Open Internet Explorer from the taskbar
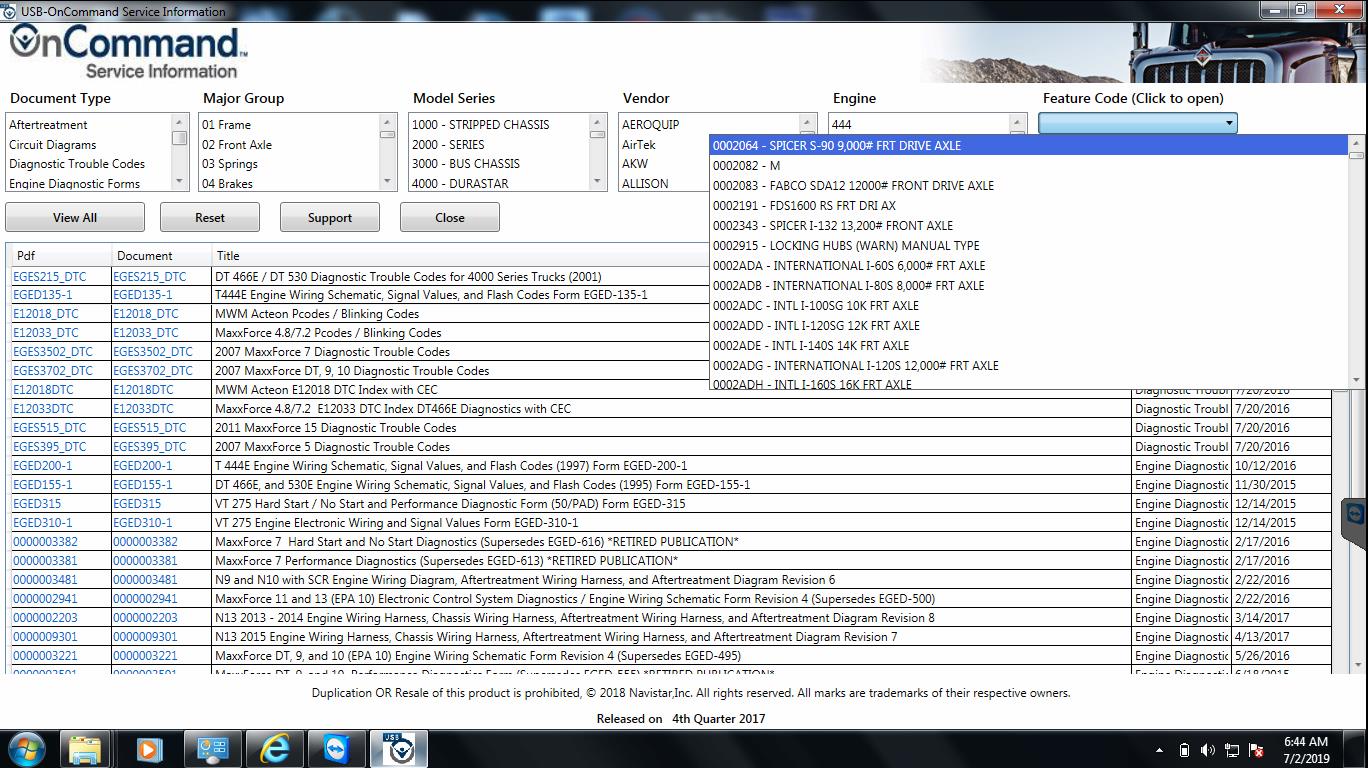The height and width of the screenshot is (768, 1368). 274,748
